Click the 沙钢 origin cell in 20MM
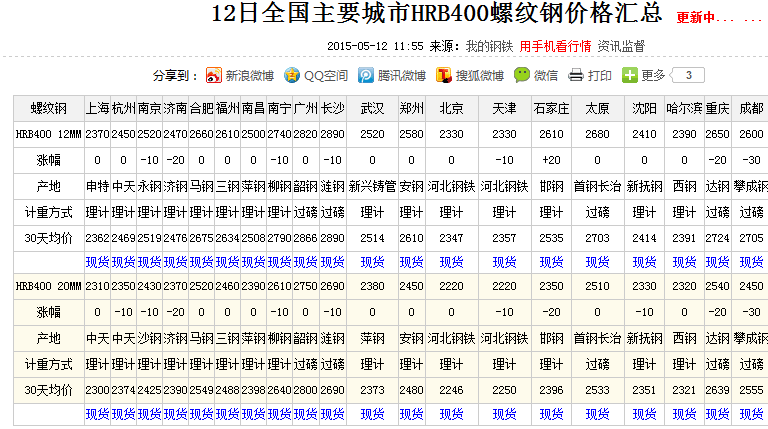Viewport: 768px width, 429px height. click(149, 338)
